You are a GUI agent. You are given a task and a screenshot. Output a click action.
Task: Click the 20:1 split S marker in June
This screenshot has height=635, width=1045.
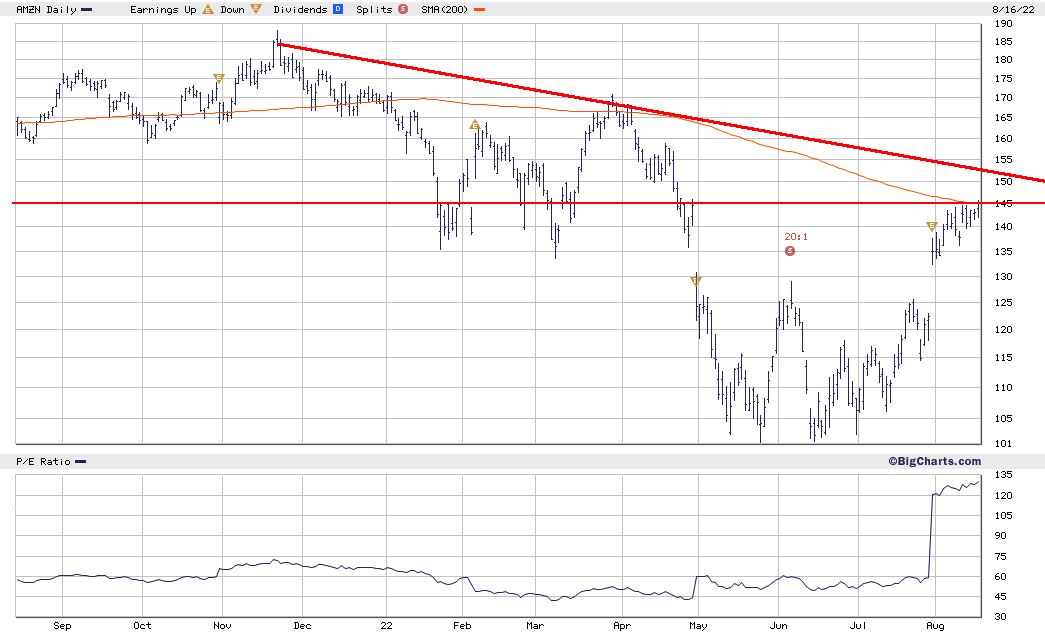coord(790,251)
